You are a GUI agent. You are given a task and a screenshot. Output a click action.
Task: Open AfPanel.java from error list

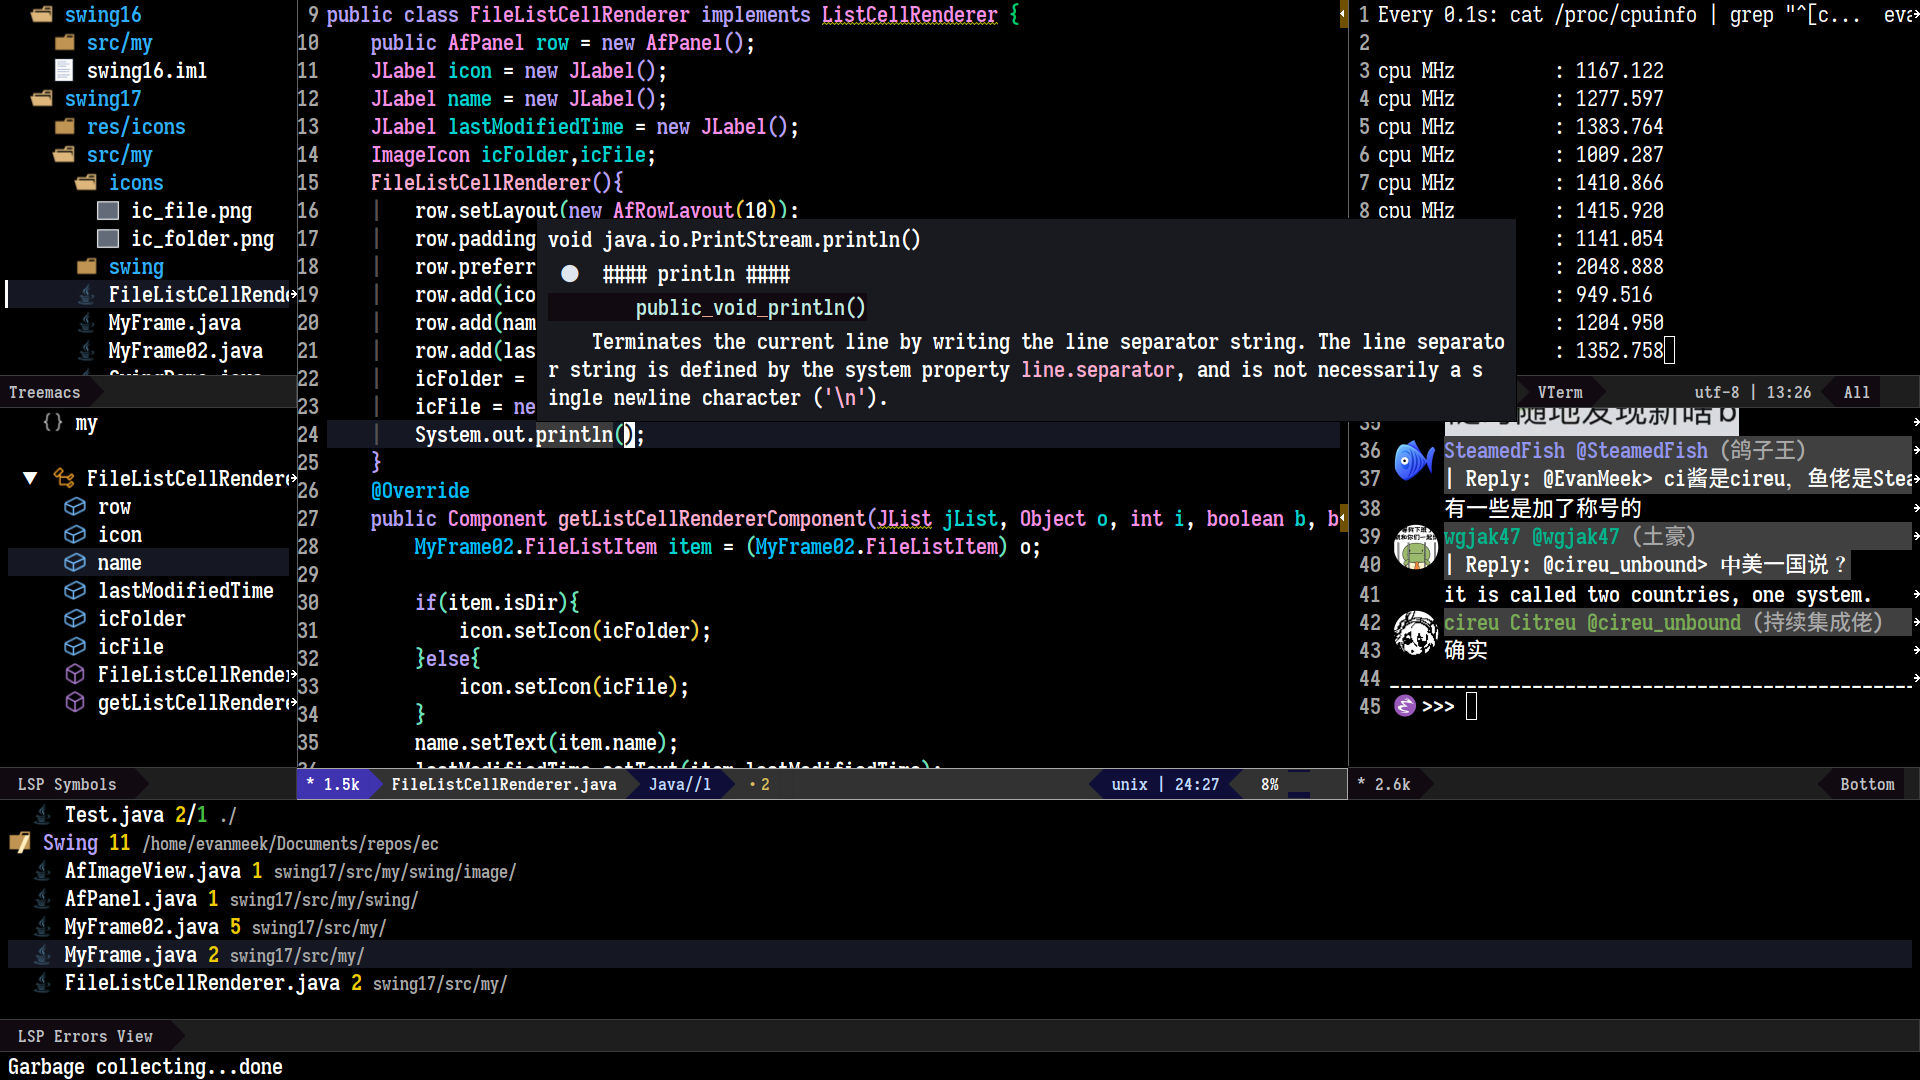pyautogui.click(x=130, y=899)
